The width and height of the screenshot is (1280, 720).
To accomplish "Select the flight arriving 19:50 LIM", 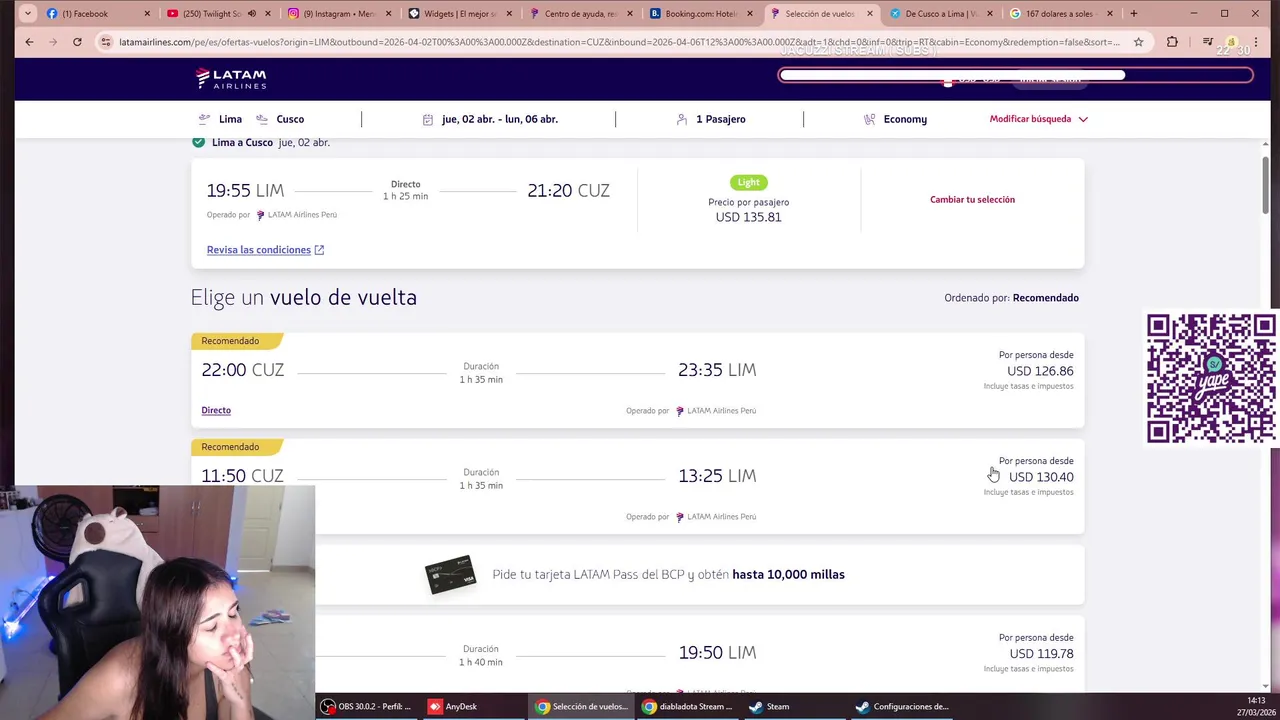I will [x=700, y=653].
